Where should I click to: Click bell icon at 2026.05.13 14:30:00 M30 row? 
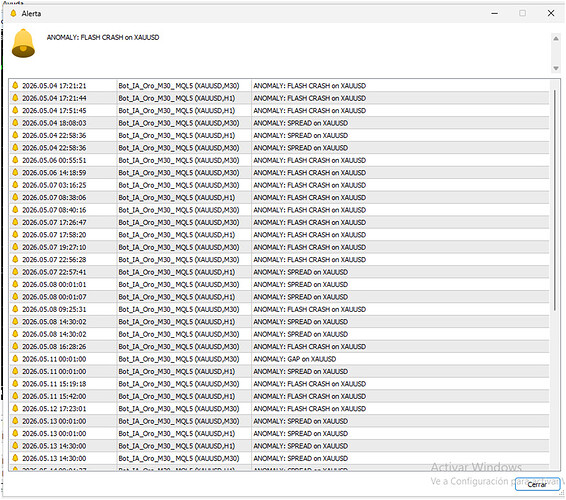(x=15, y=458)
